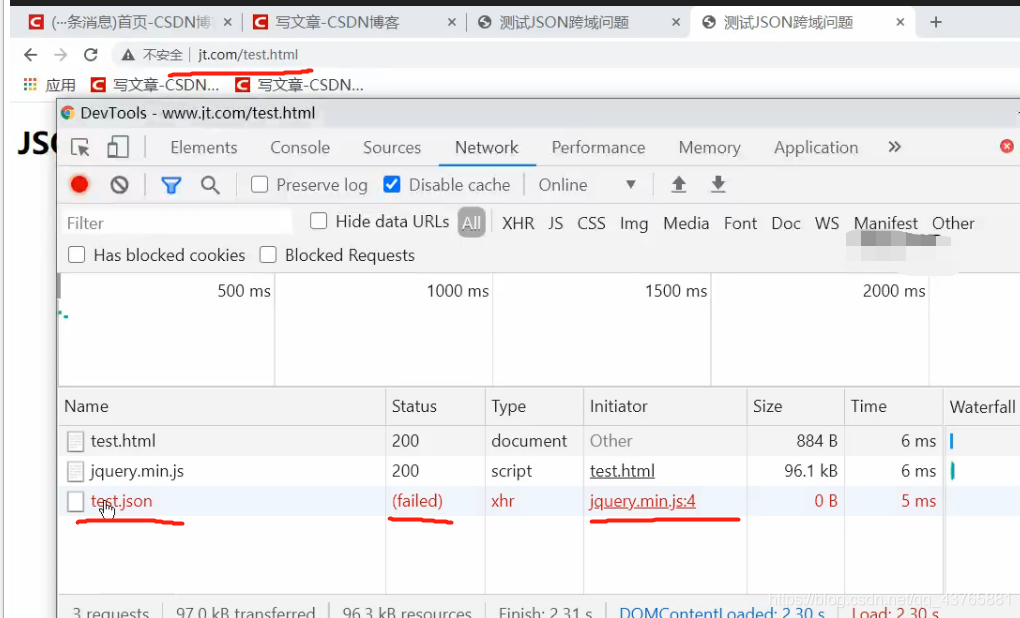Toggle the device toolbar icon

click(x=118, y=147)
